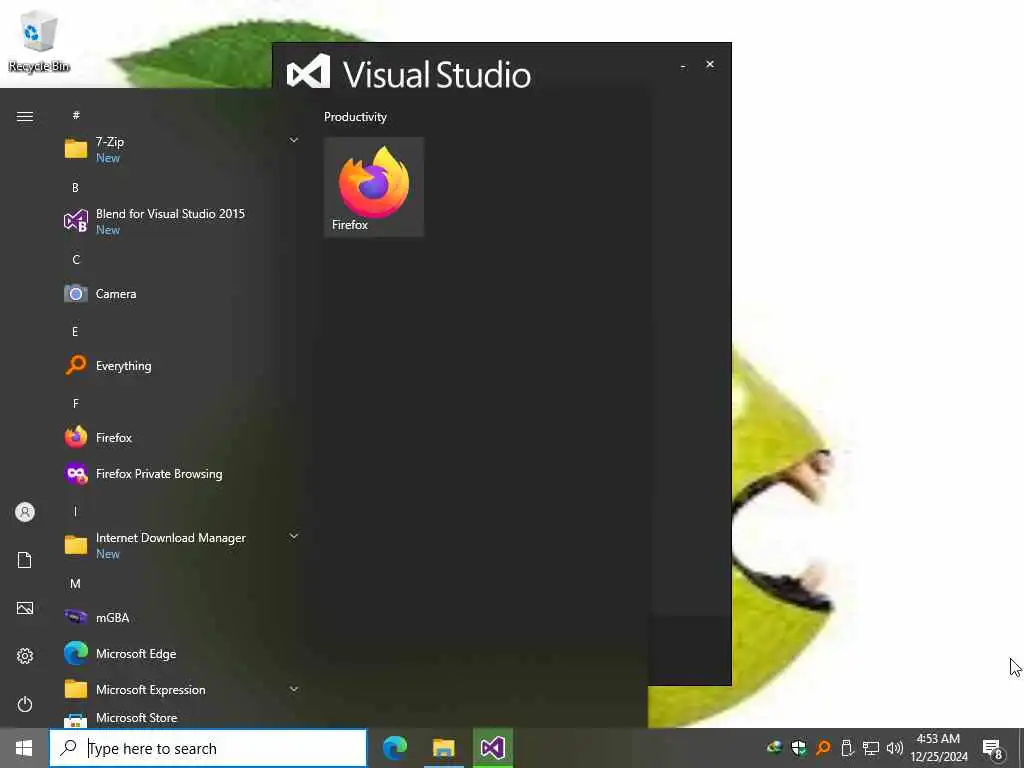Click the taskbar search box
This screenshot has height=768, width=1024.
[x=208, y=748]
